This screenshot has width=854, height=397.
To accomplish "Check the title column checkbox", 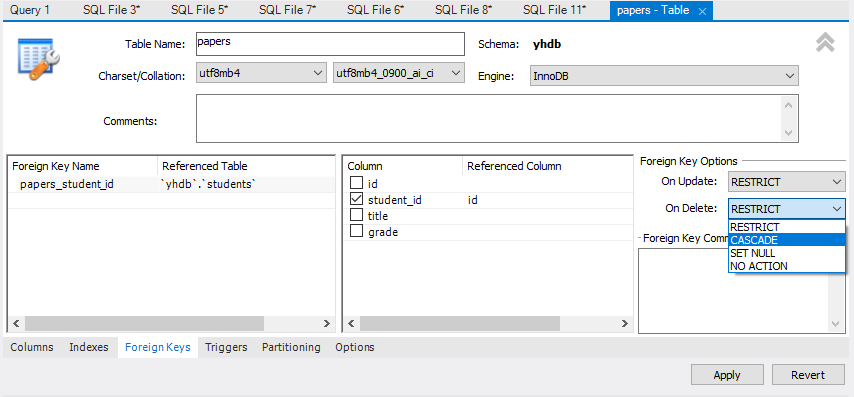I will (356, 215).
